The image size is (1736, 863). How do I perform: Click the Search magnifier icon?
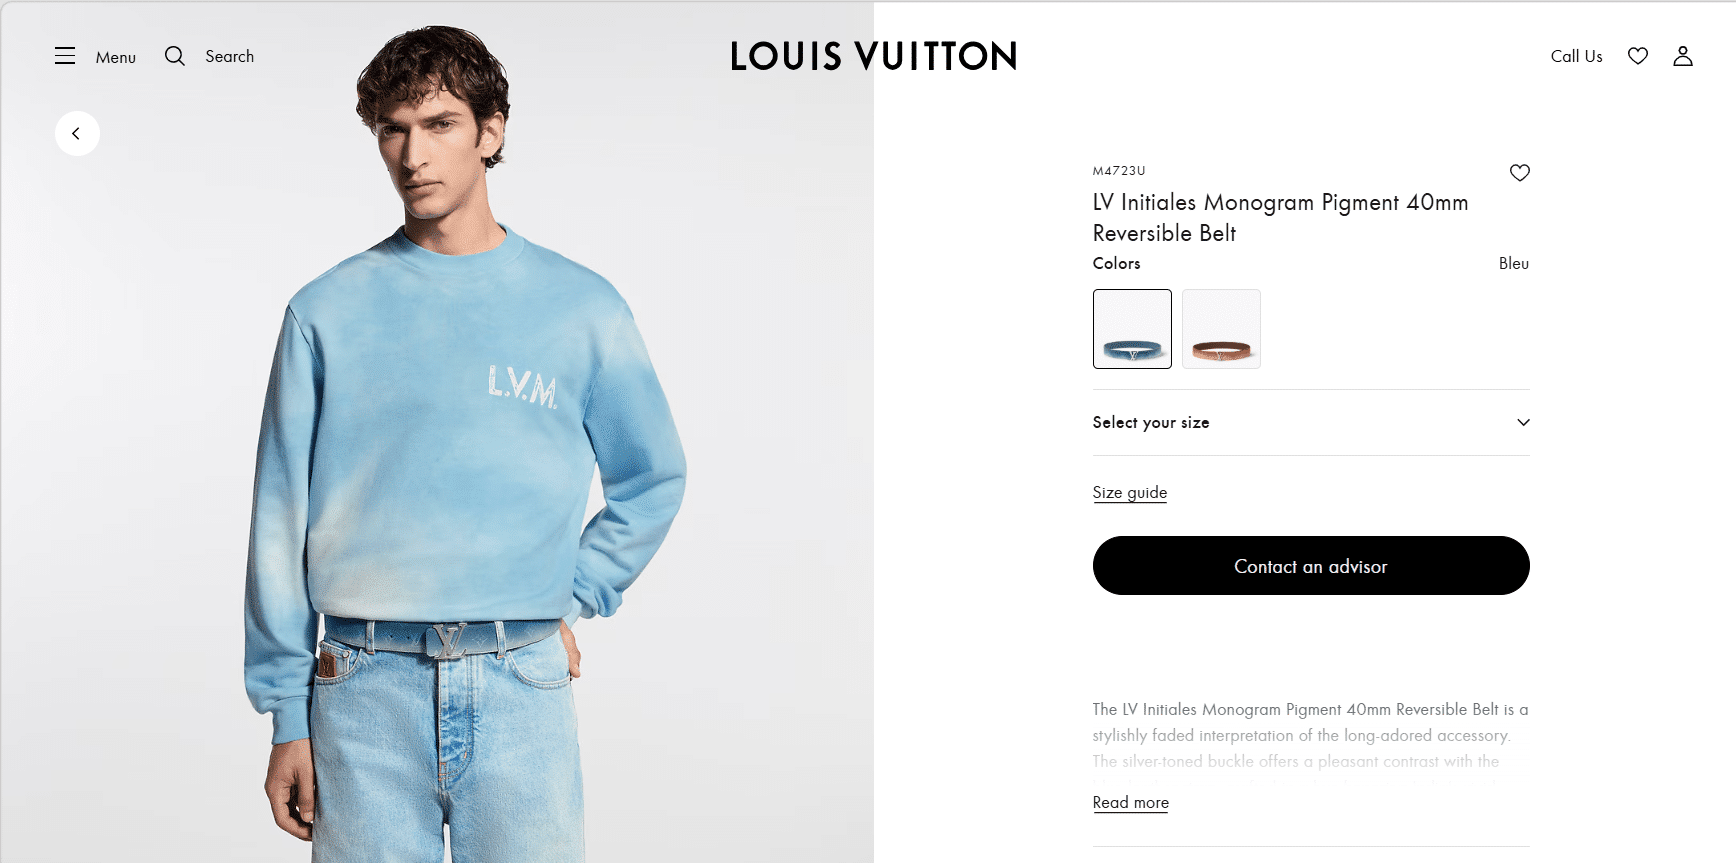point(175,56)
